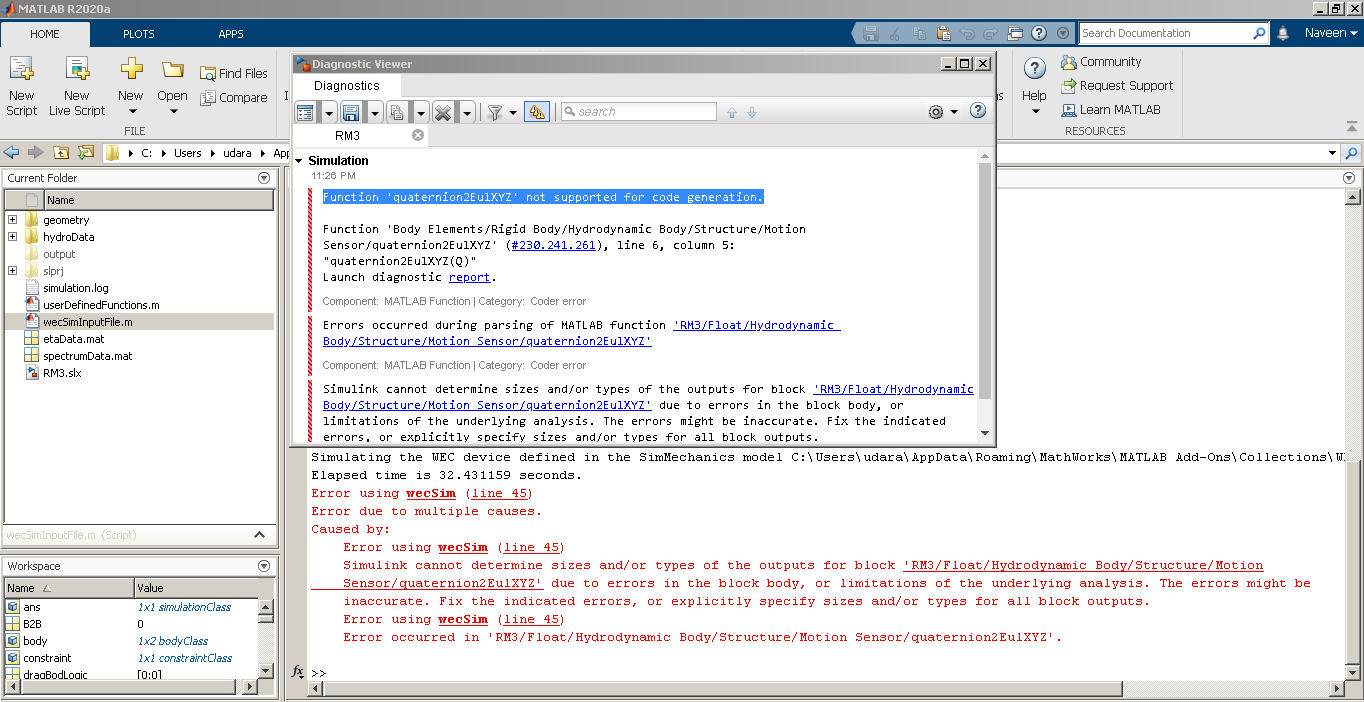Click the clear diagnostics X icon
The height and width of the screenshot is (702, 1364).
coord(443,112)
